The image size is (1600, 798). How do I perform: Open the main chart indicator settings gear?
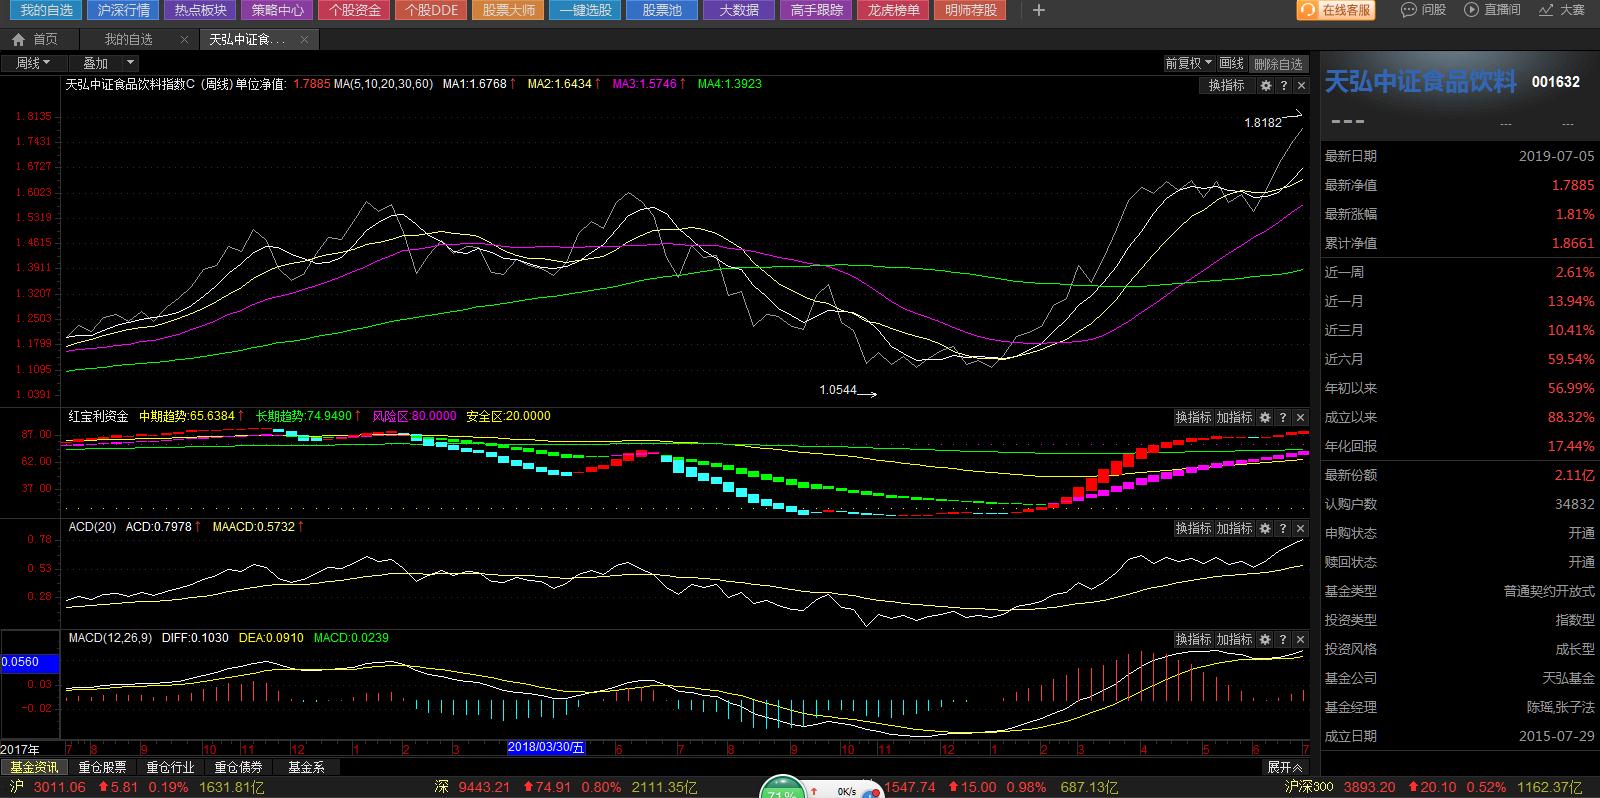[1266, 86]
